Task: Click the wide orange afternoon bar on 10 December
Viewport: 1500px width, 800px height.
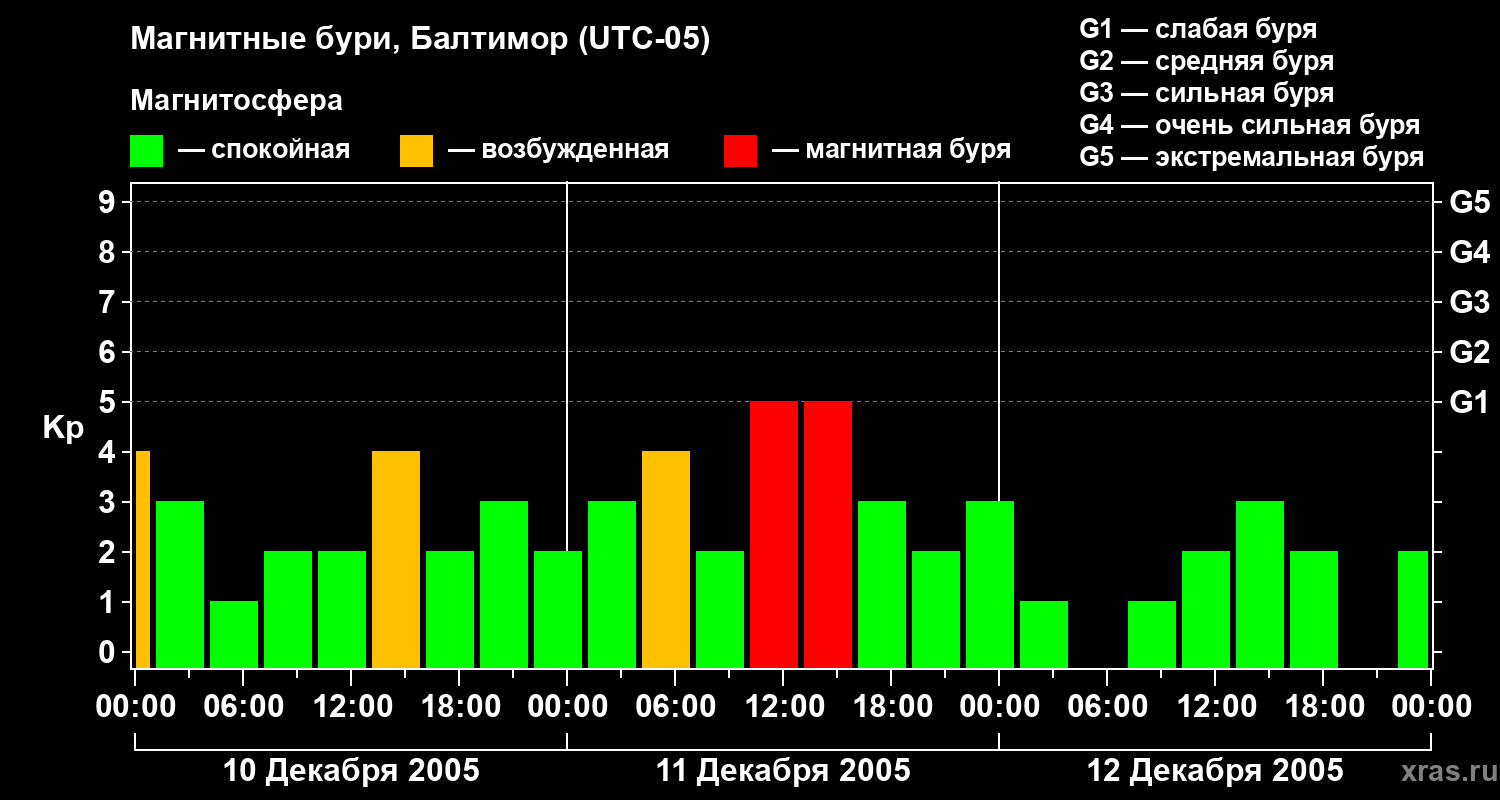Action: click(x=396, y=559)
